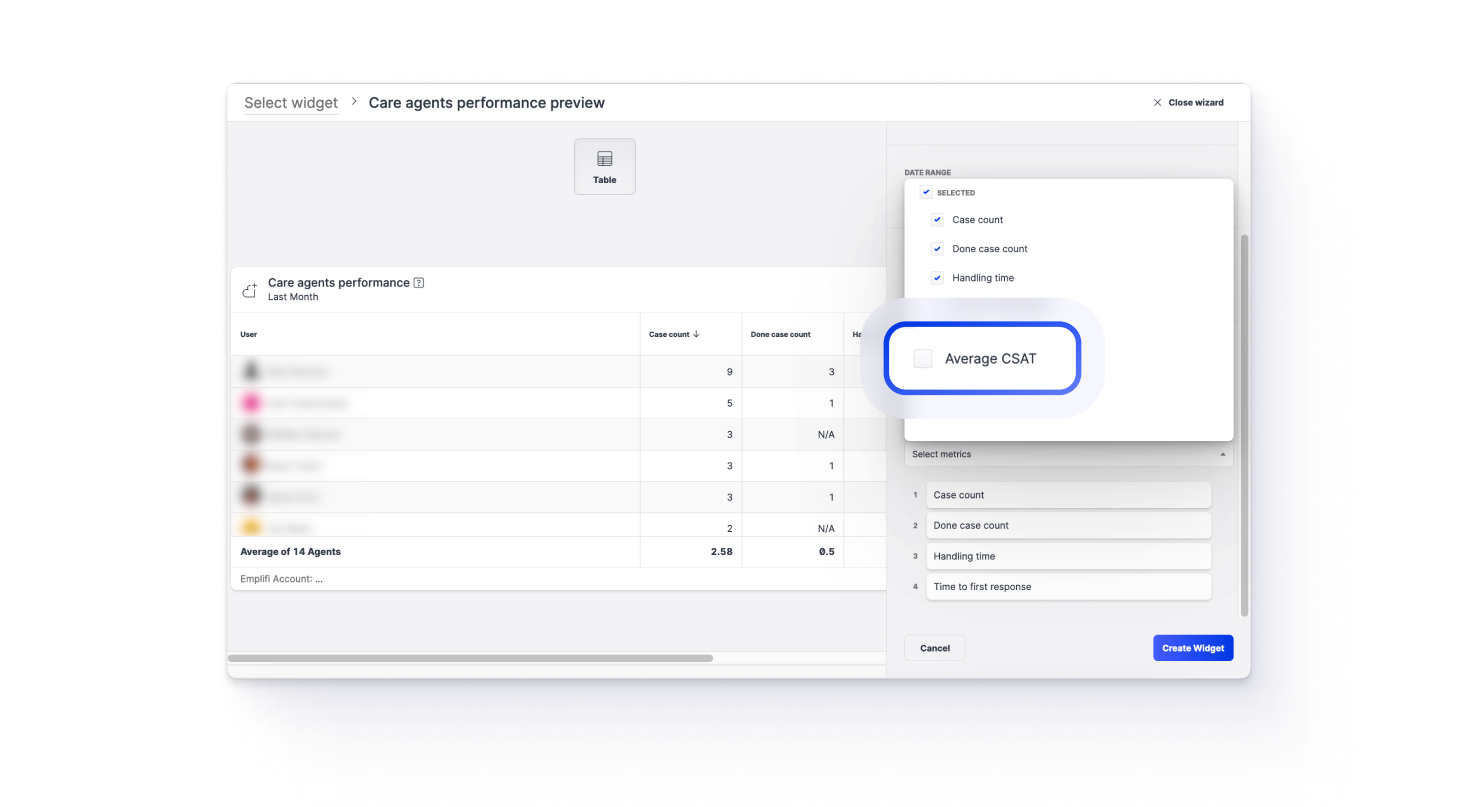Click the help icon beside Care agents performance
The image size is (1478, 807).
419,283
